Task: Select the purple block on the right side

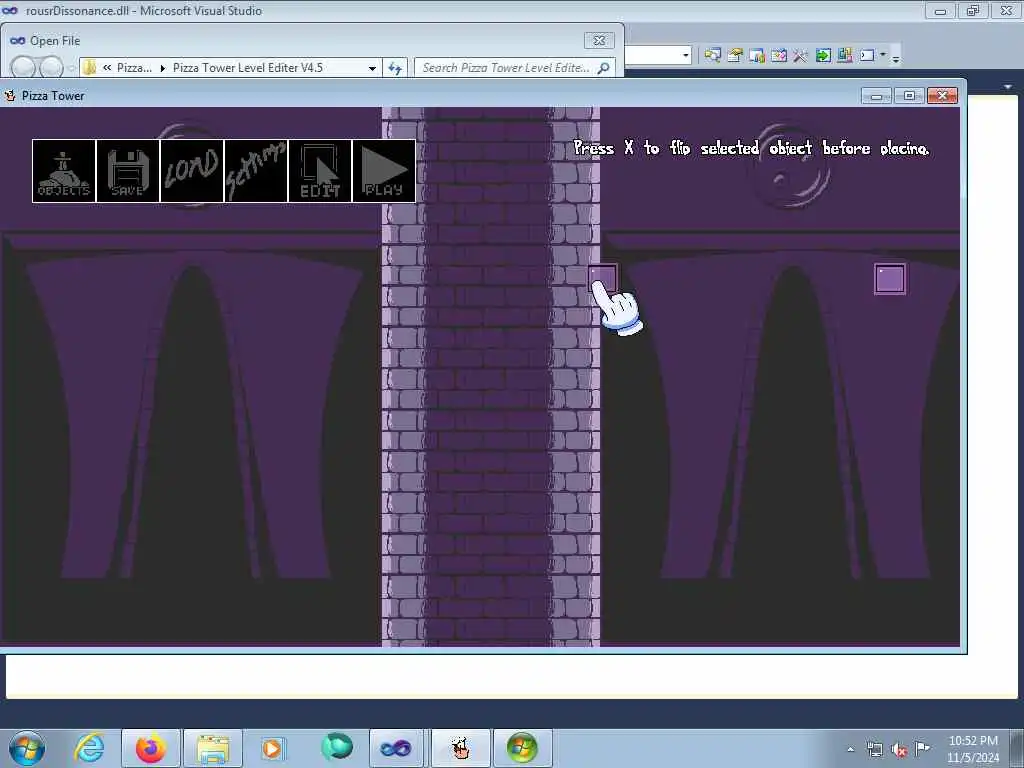Action: (890, 279)
